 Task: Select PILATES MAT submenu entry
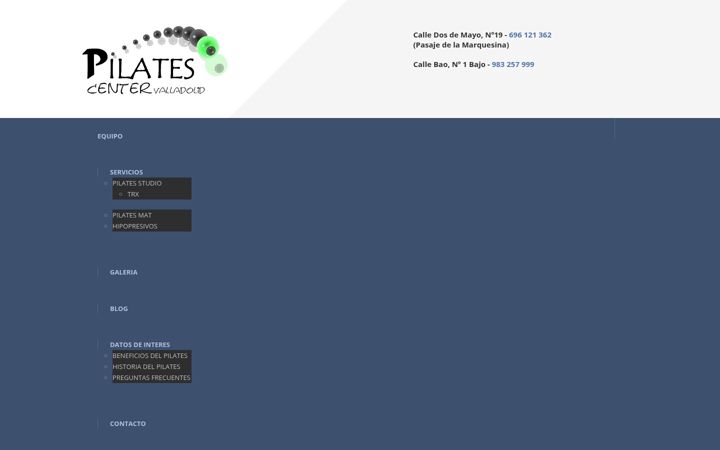(x=132, y=215)
